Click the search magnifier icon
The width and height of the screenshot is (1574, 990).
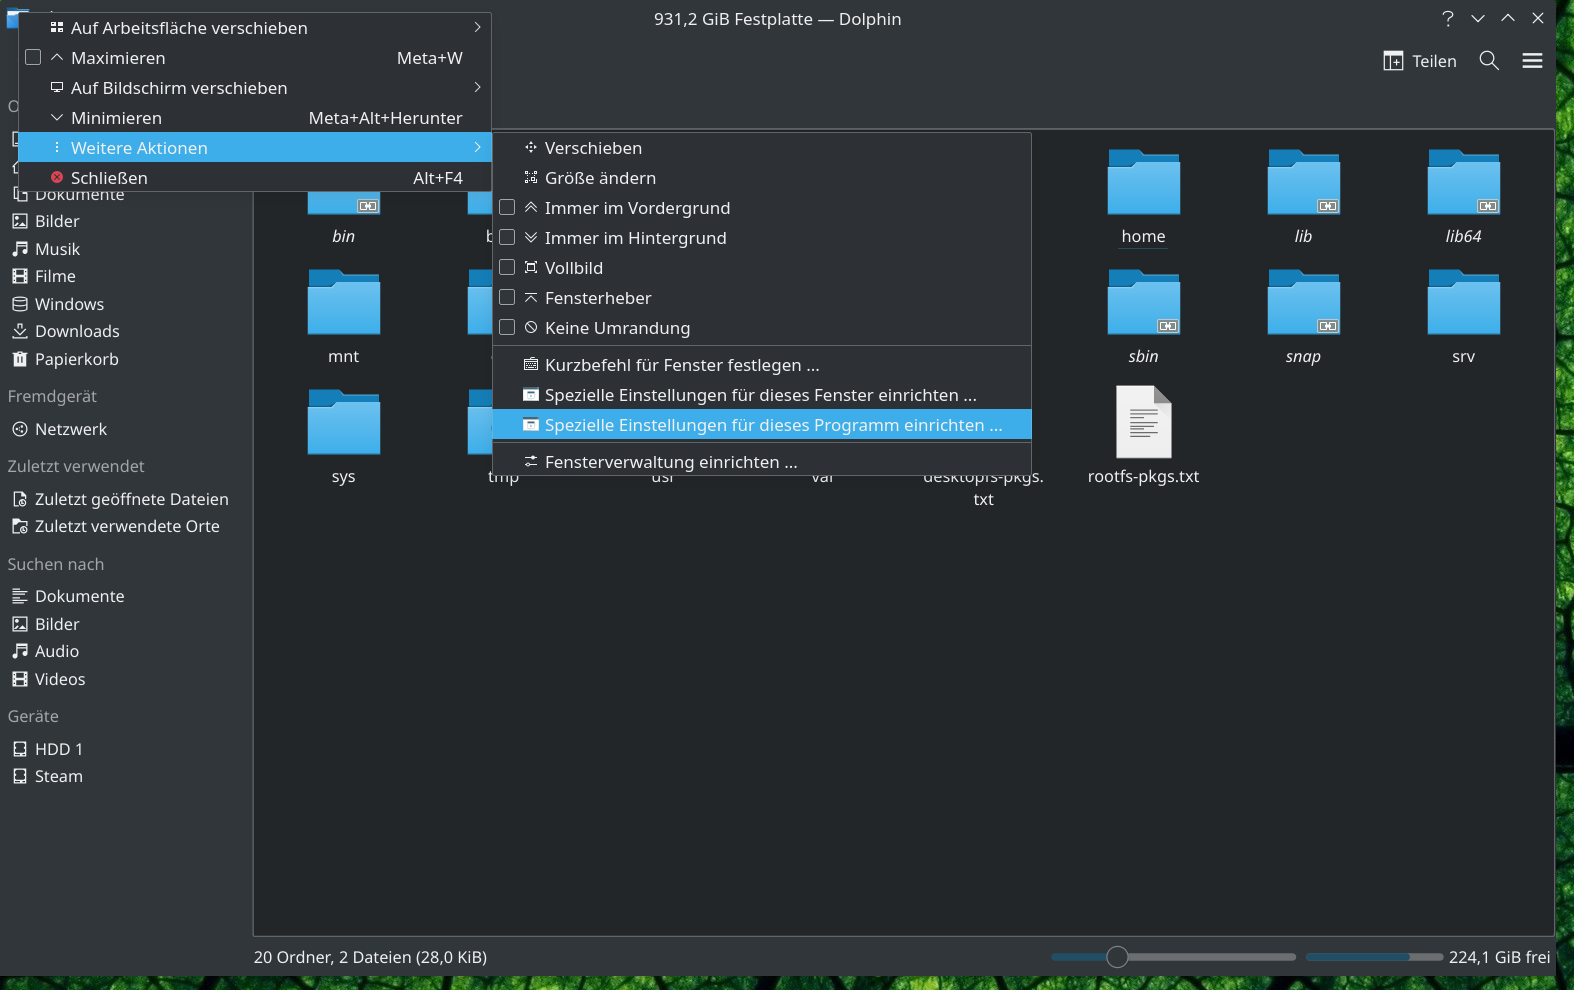[1489, 61]
